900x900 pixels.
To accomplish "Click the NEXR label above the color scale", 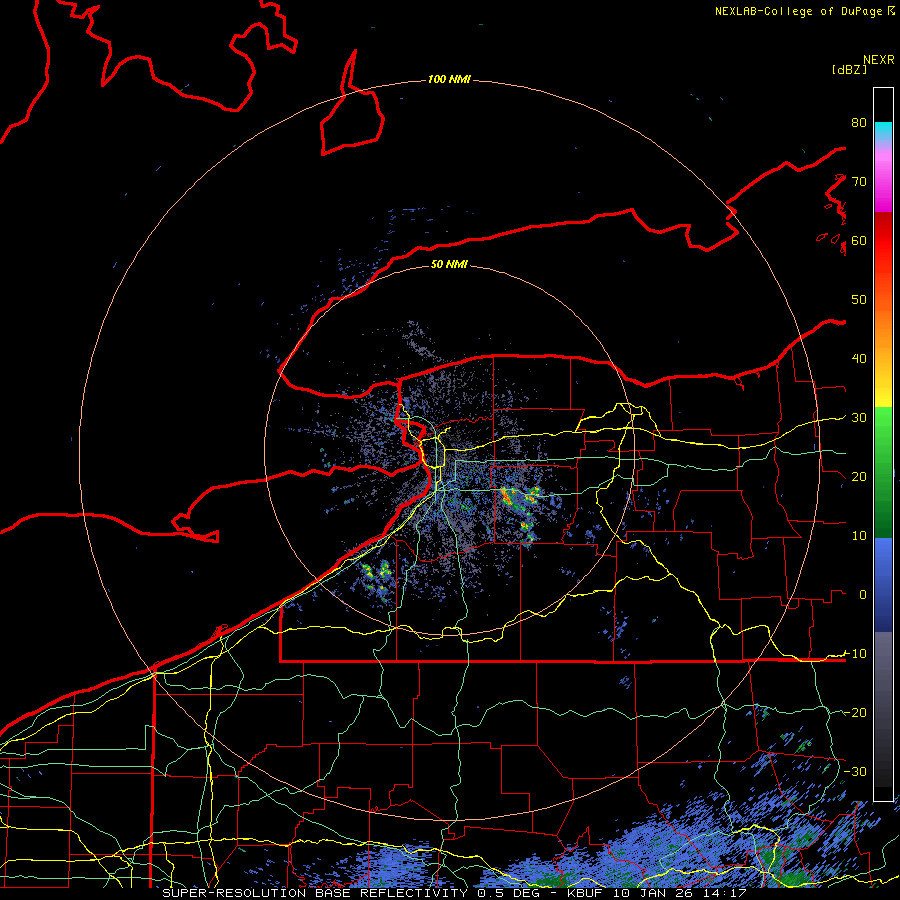I will (x=879, y=60).
